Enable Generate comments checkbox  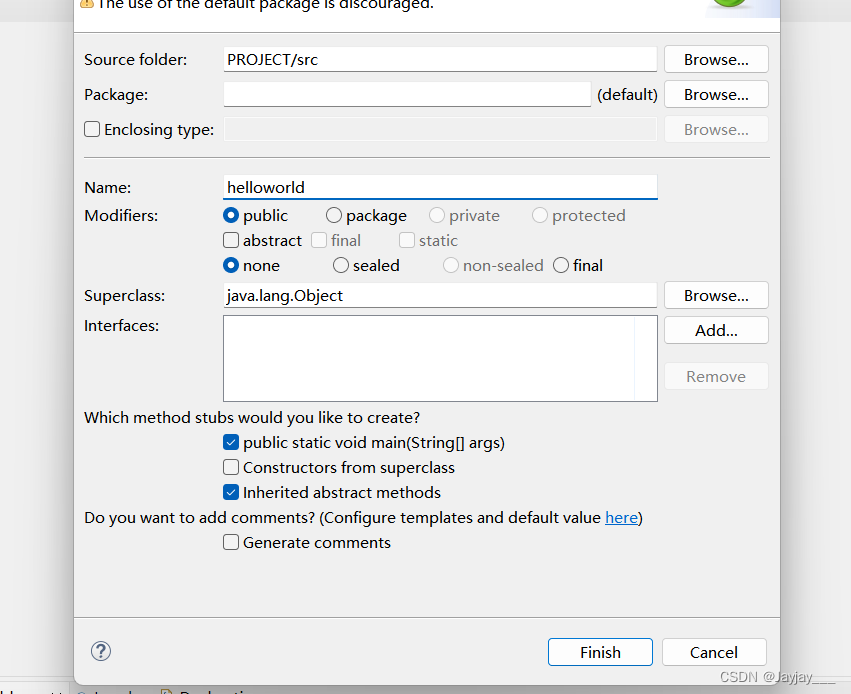coord(231,543)
